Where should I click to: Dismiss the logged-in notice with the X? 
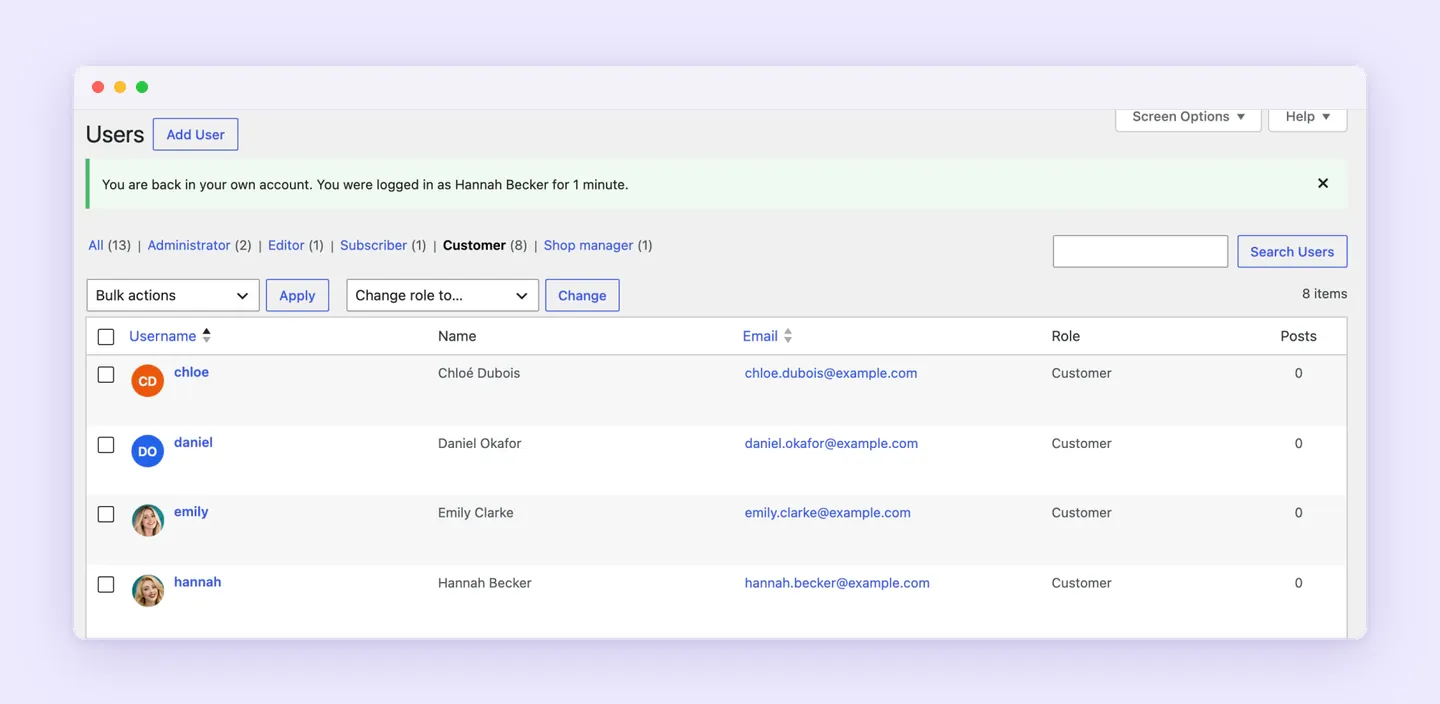click(x=1323, y=183)
